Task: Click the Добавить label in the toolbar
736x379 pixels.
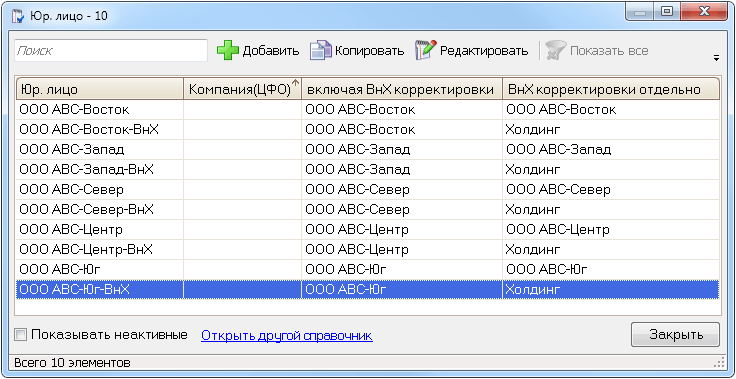Action: pos(271,51)
